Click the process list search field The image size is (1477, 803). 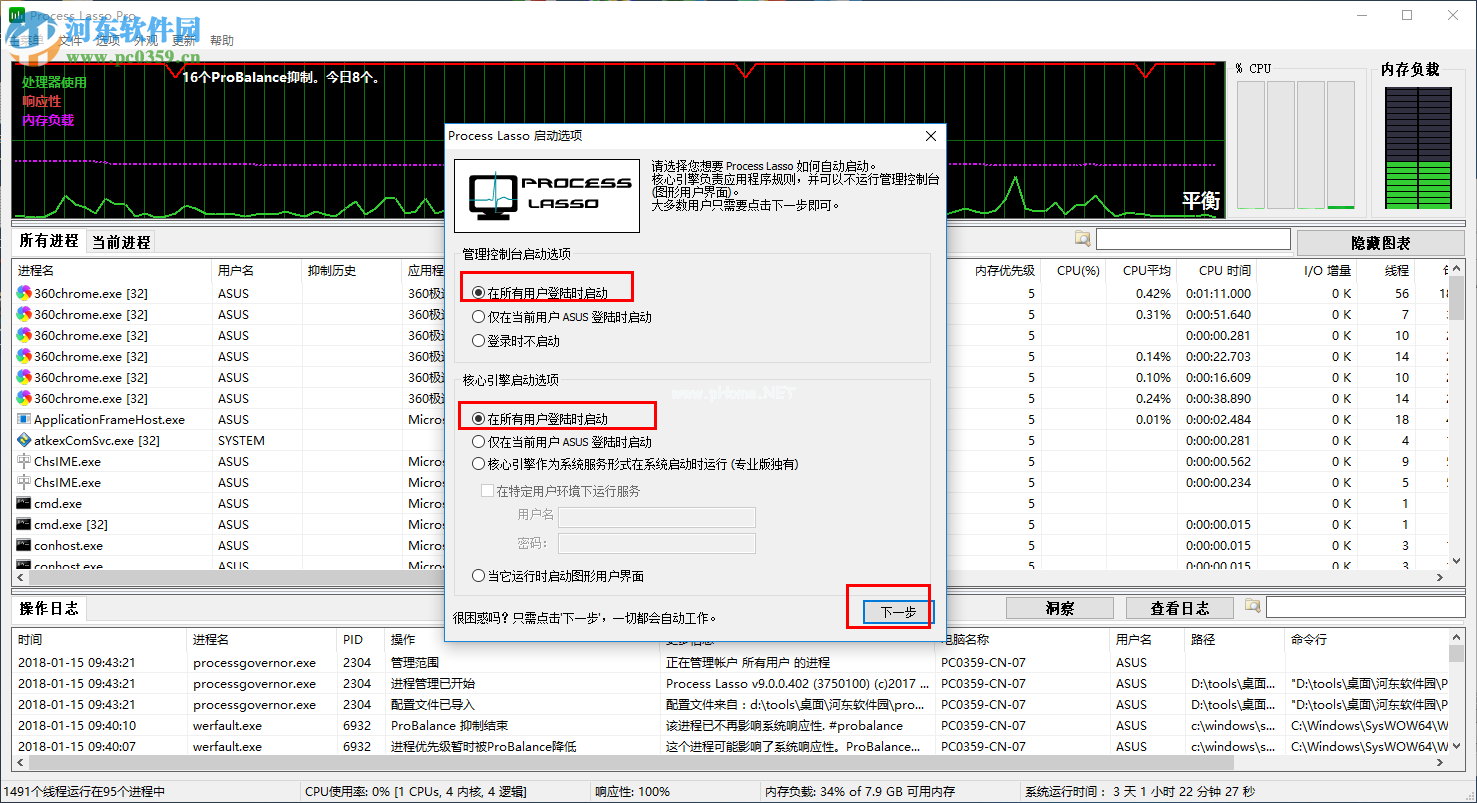1193,239
